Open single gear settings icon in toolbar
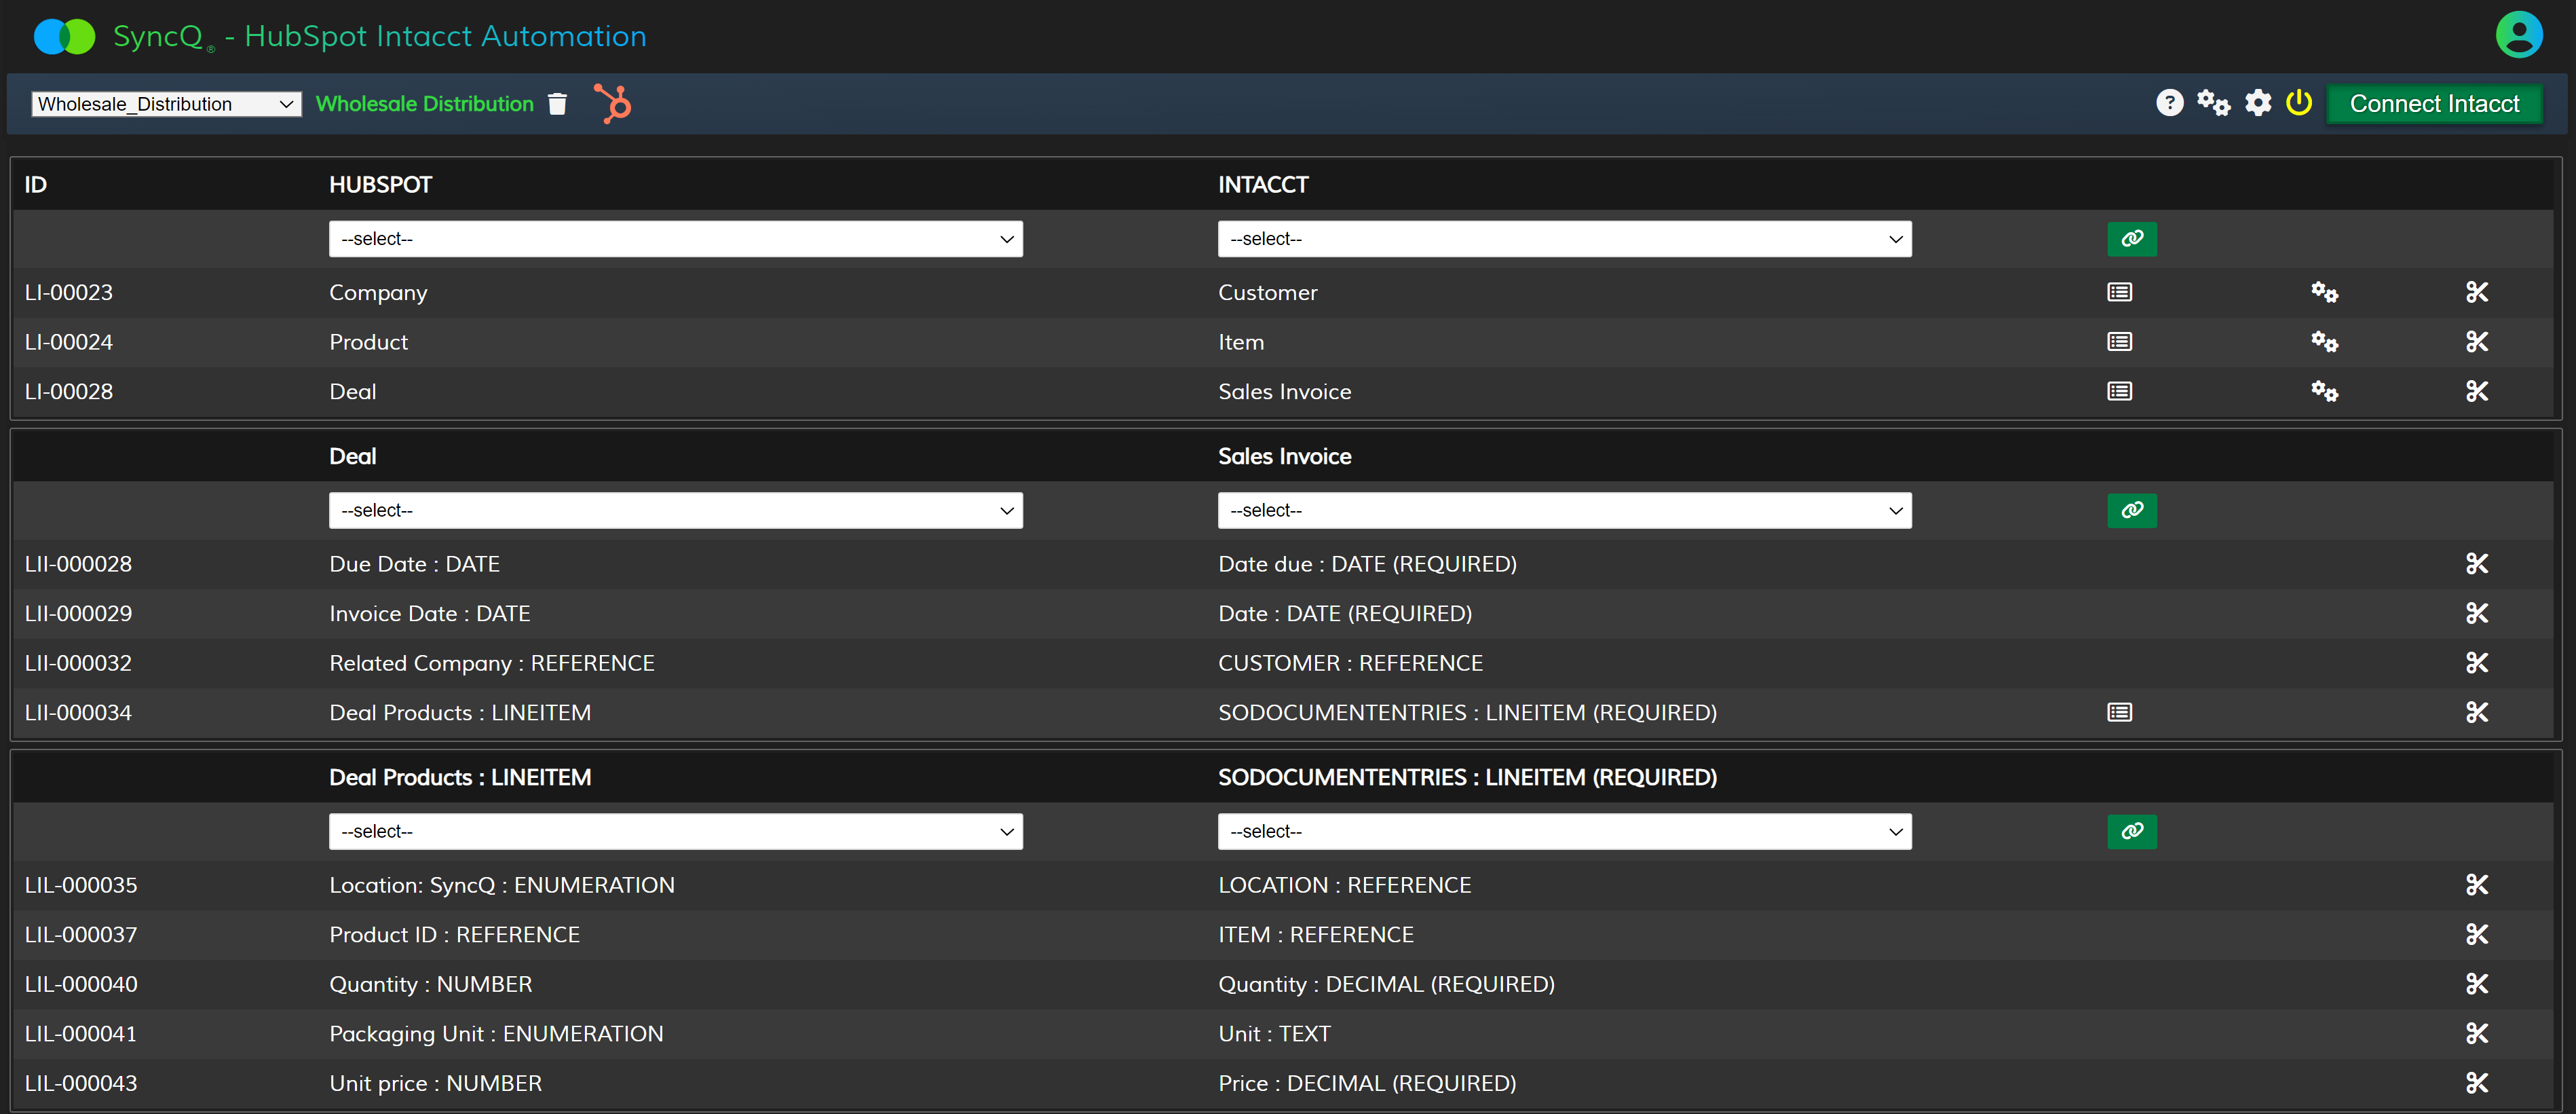 (2258, 103)
